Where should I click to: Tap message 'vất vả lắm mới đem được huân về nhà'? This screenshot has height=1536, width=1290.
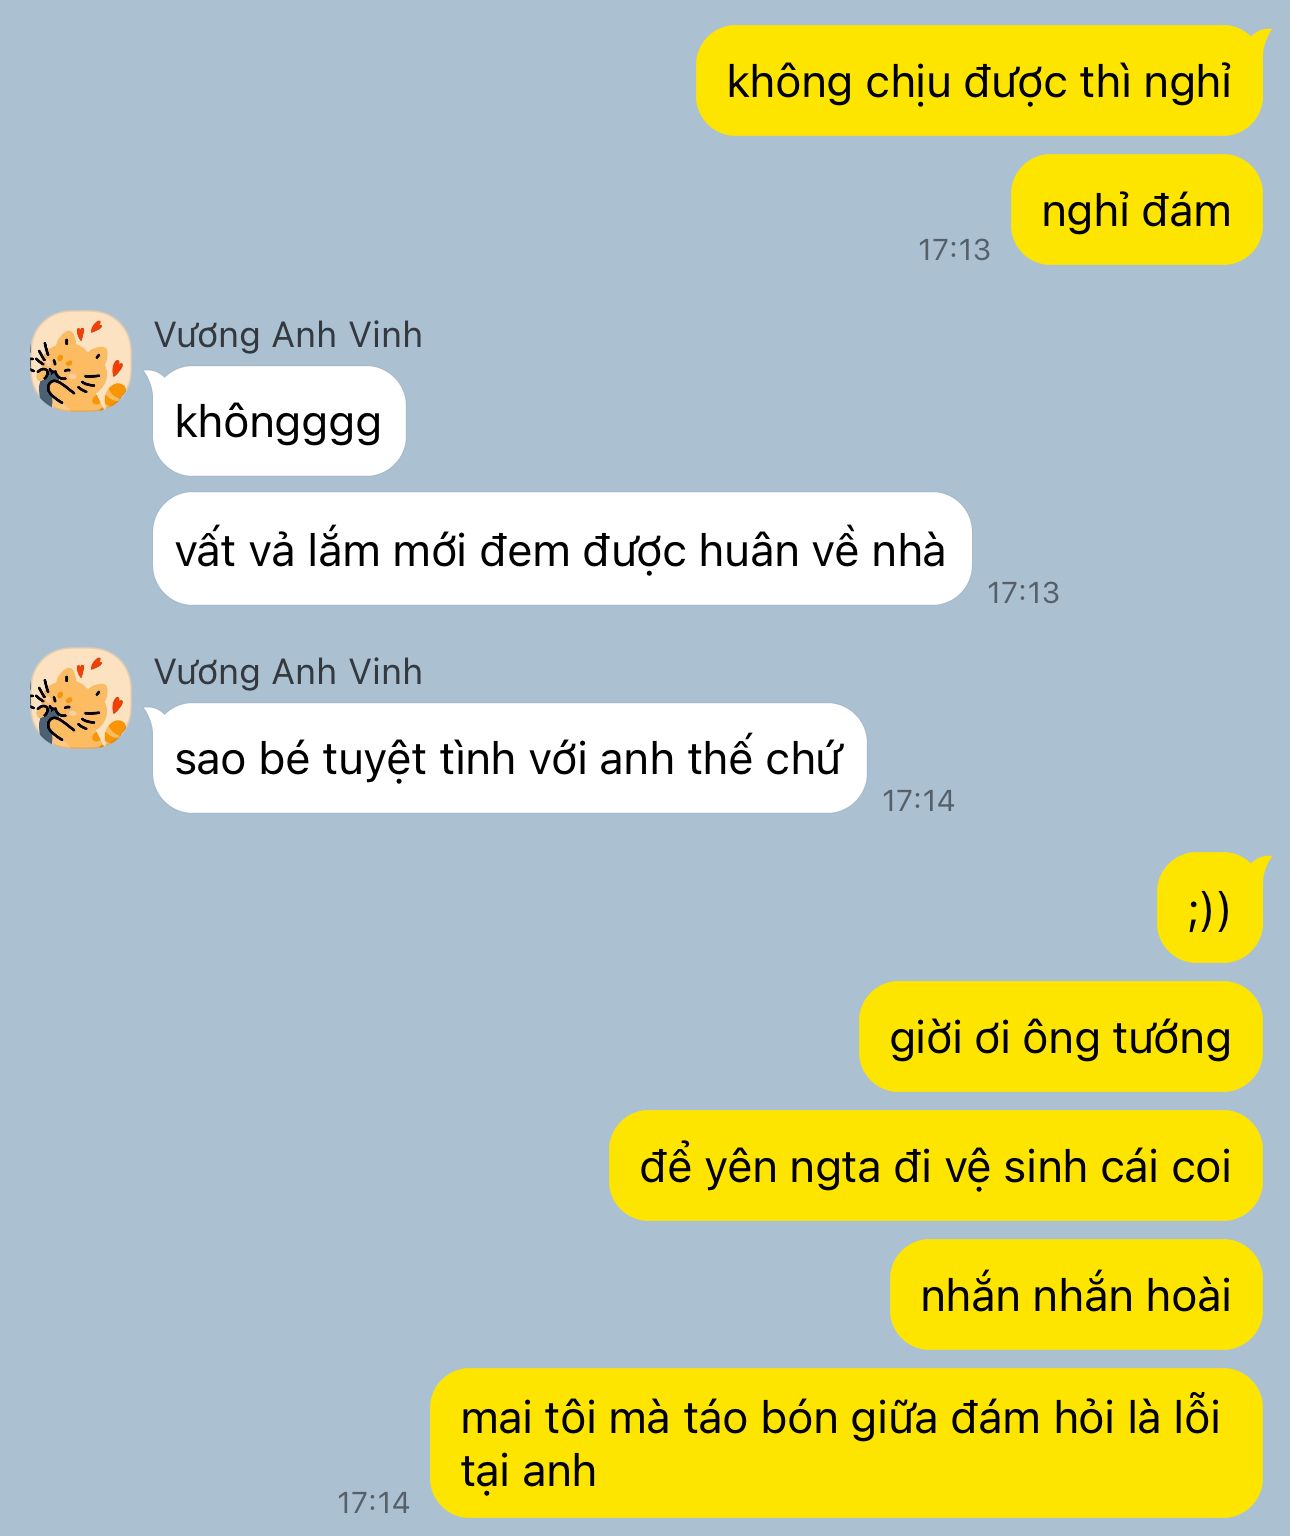point(562,549)
